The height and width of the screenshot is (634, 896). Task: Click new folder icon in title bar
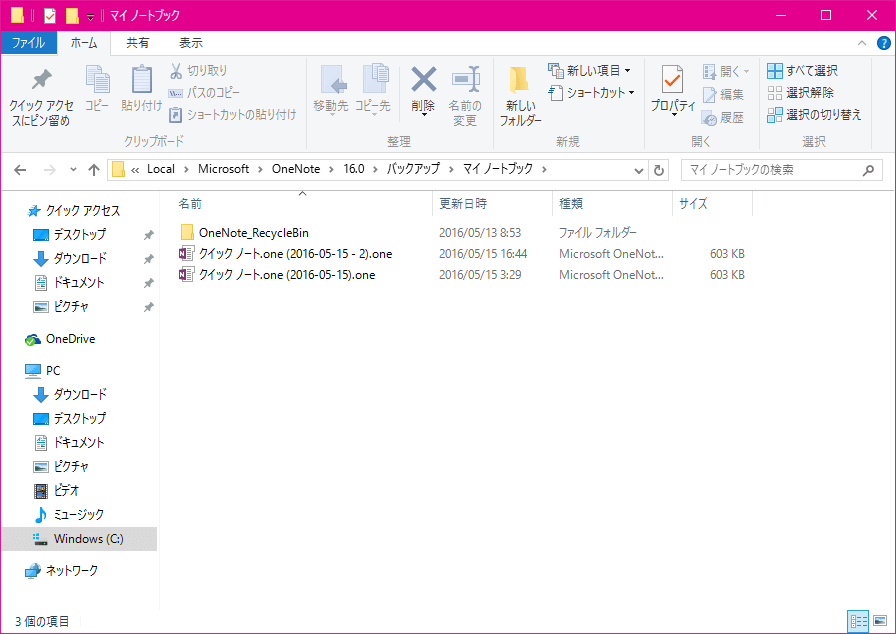point(72,16)
